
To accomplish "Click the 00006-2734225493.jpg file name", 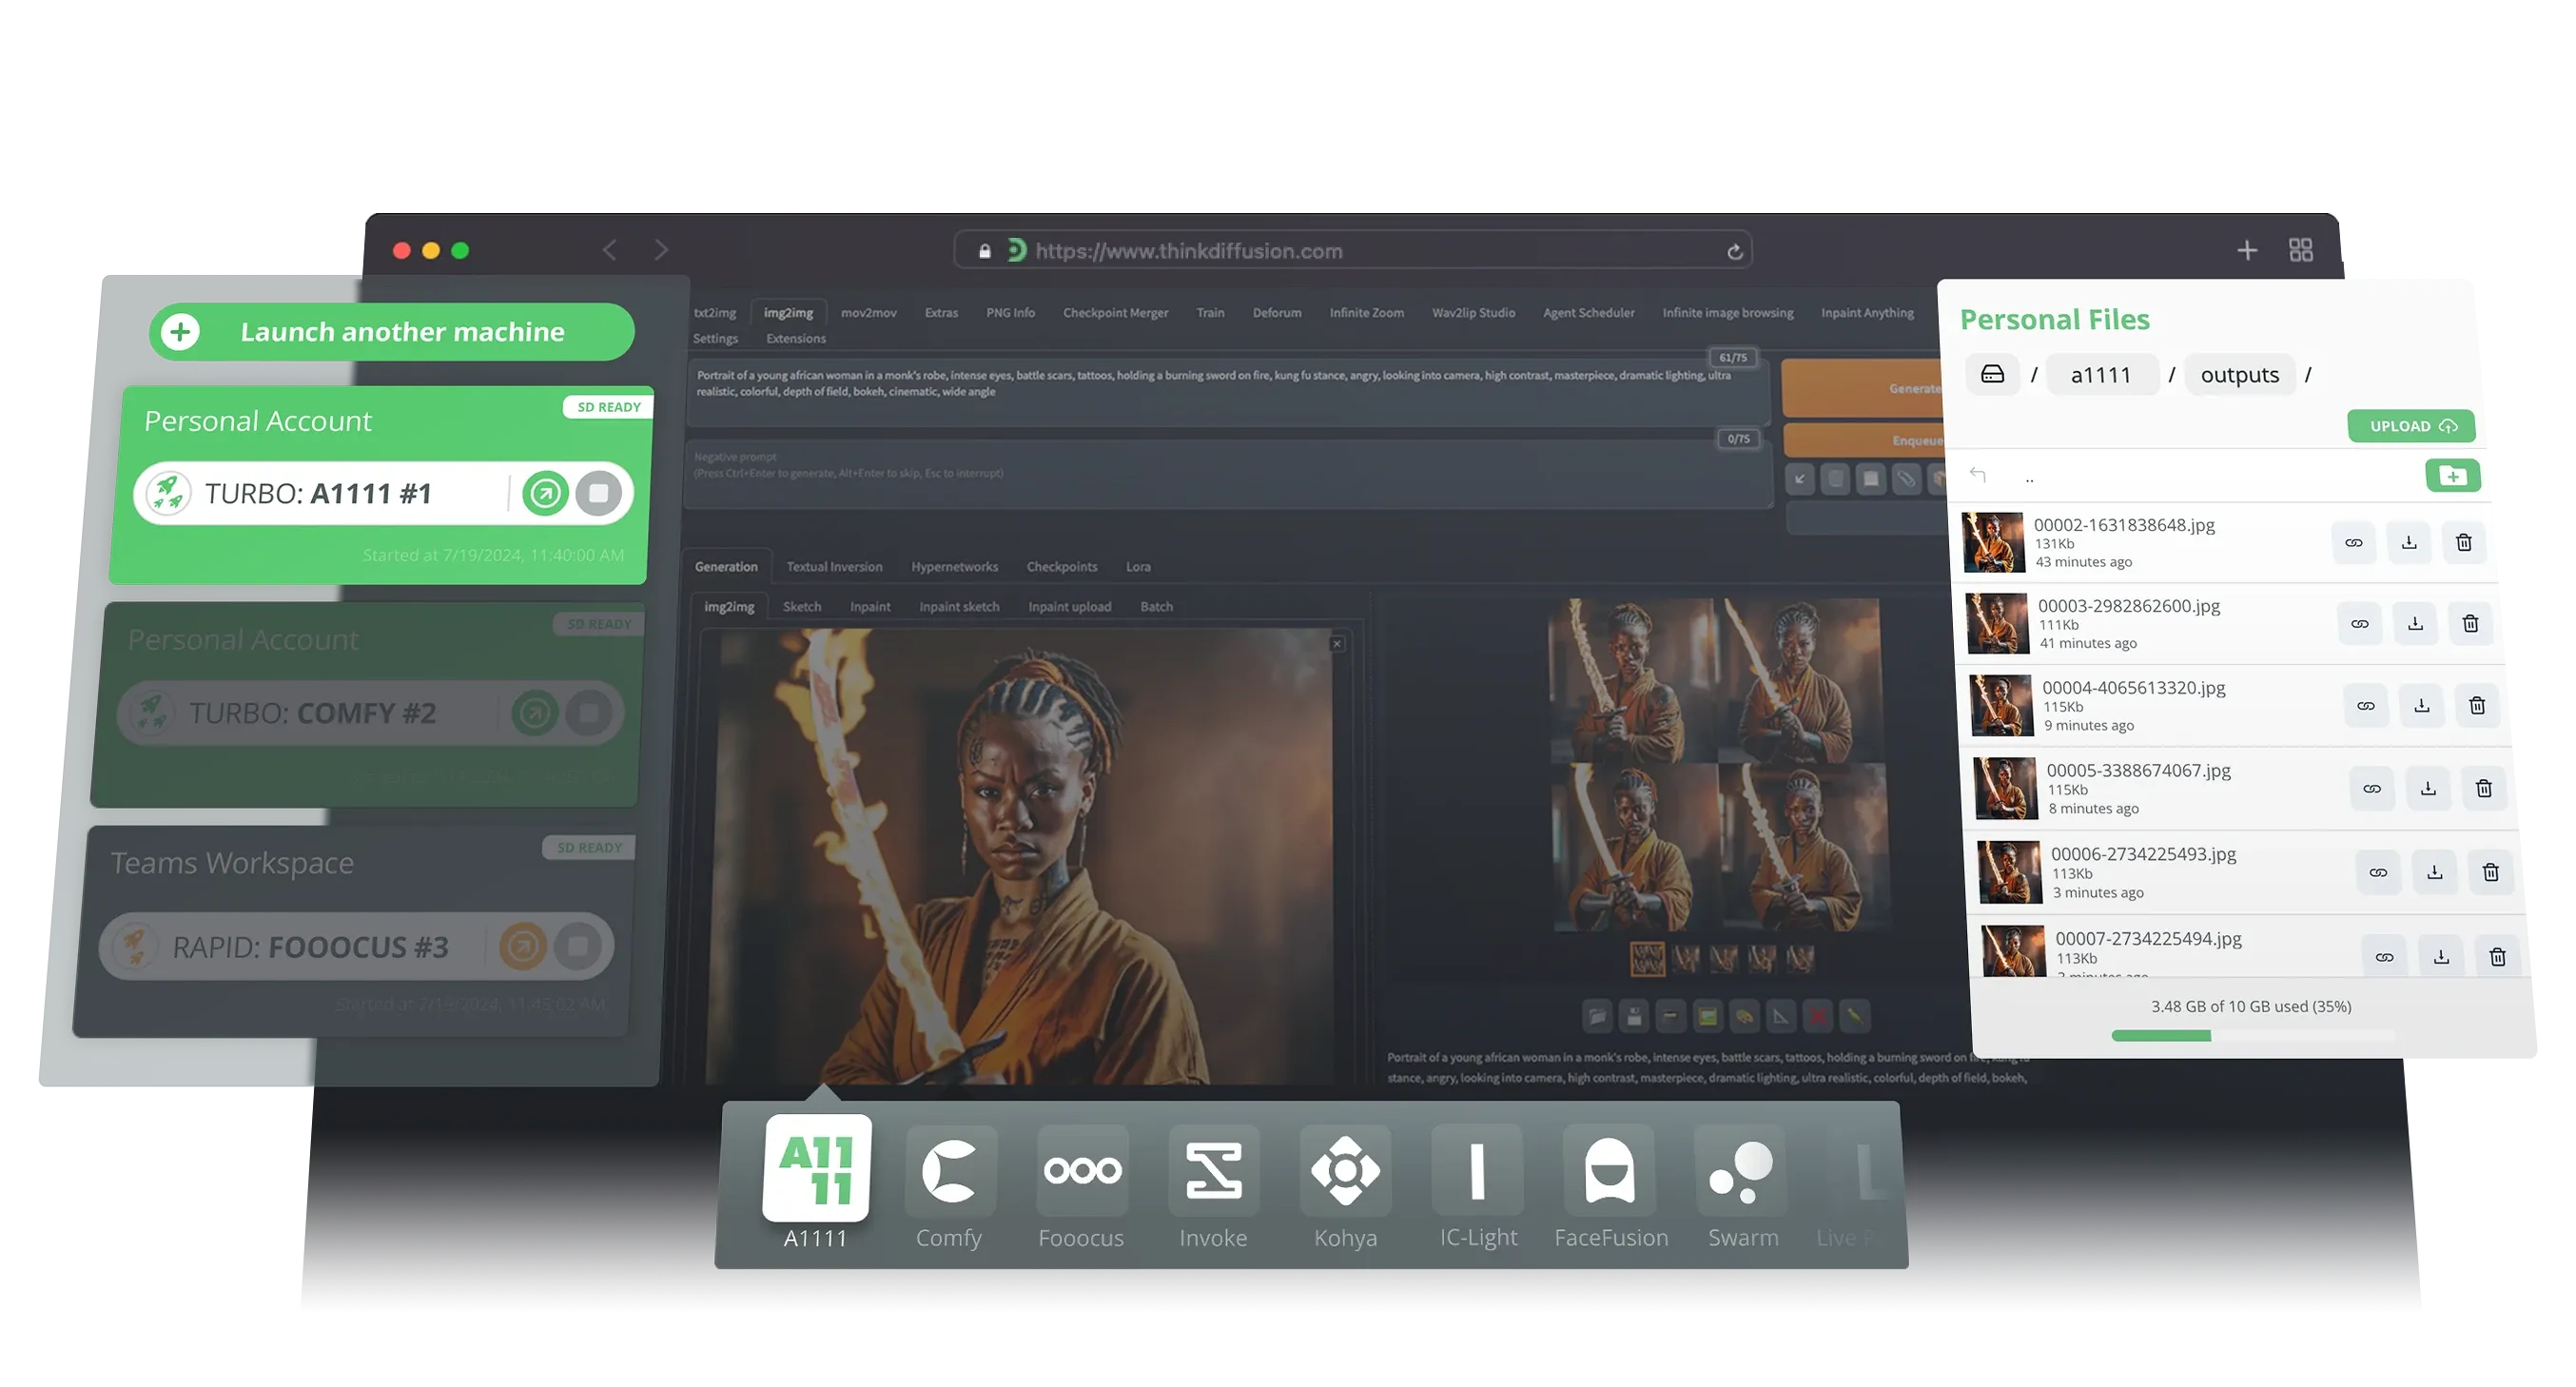I will click(2143, 854).
